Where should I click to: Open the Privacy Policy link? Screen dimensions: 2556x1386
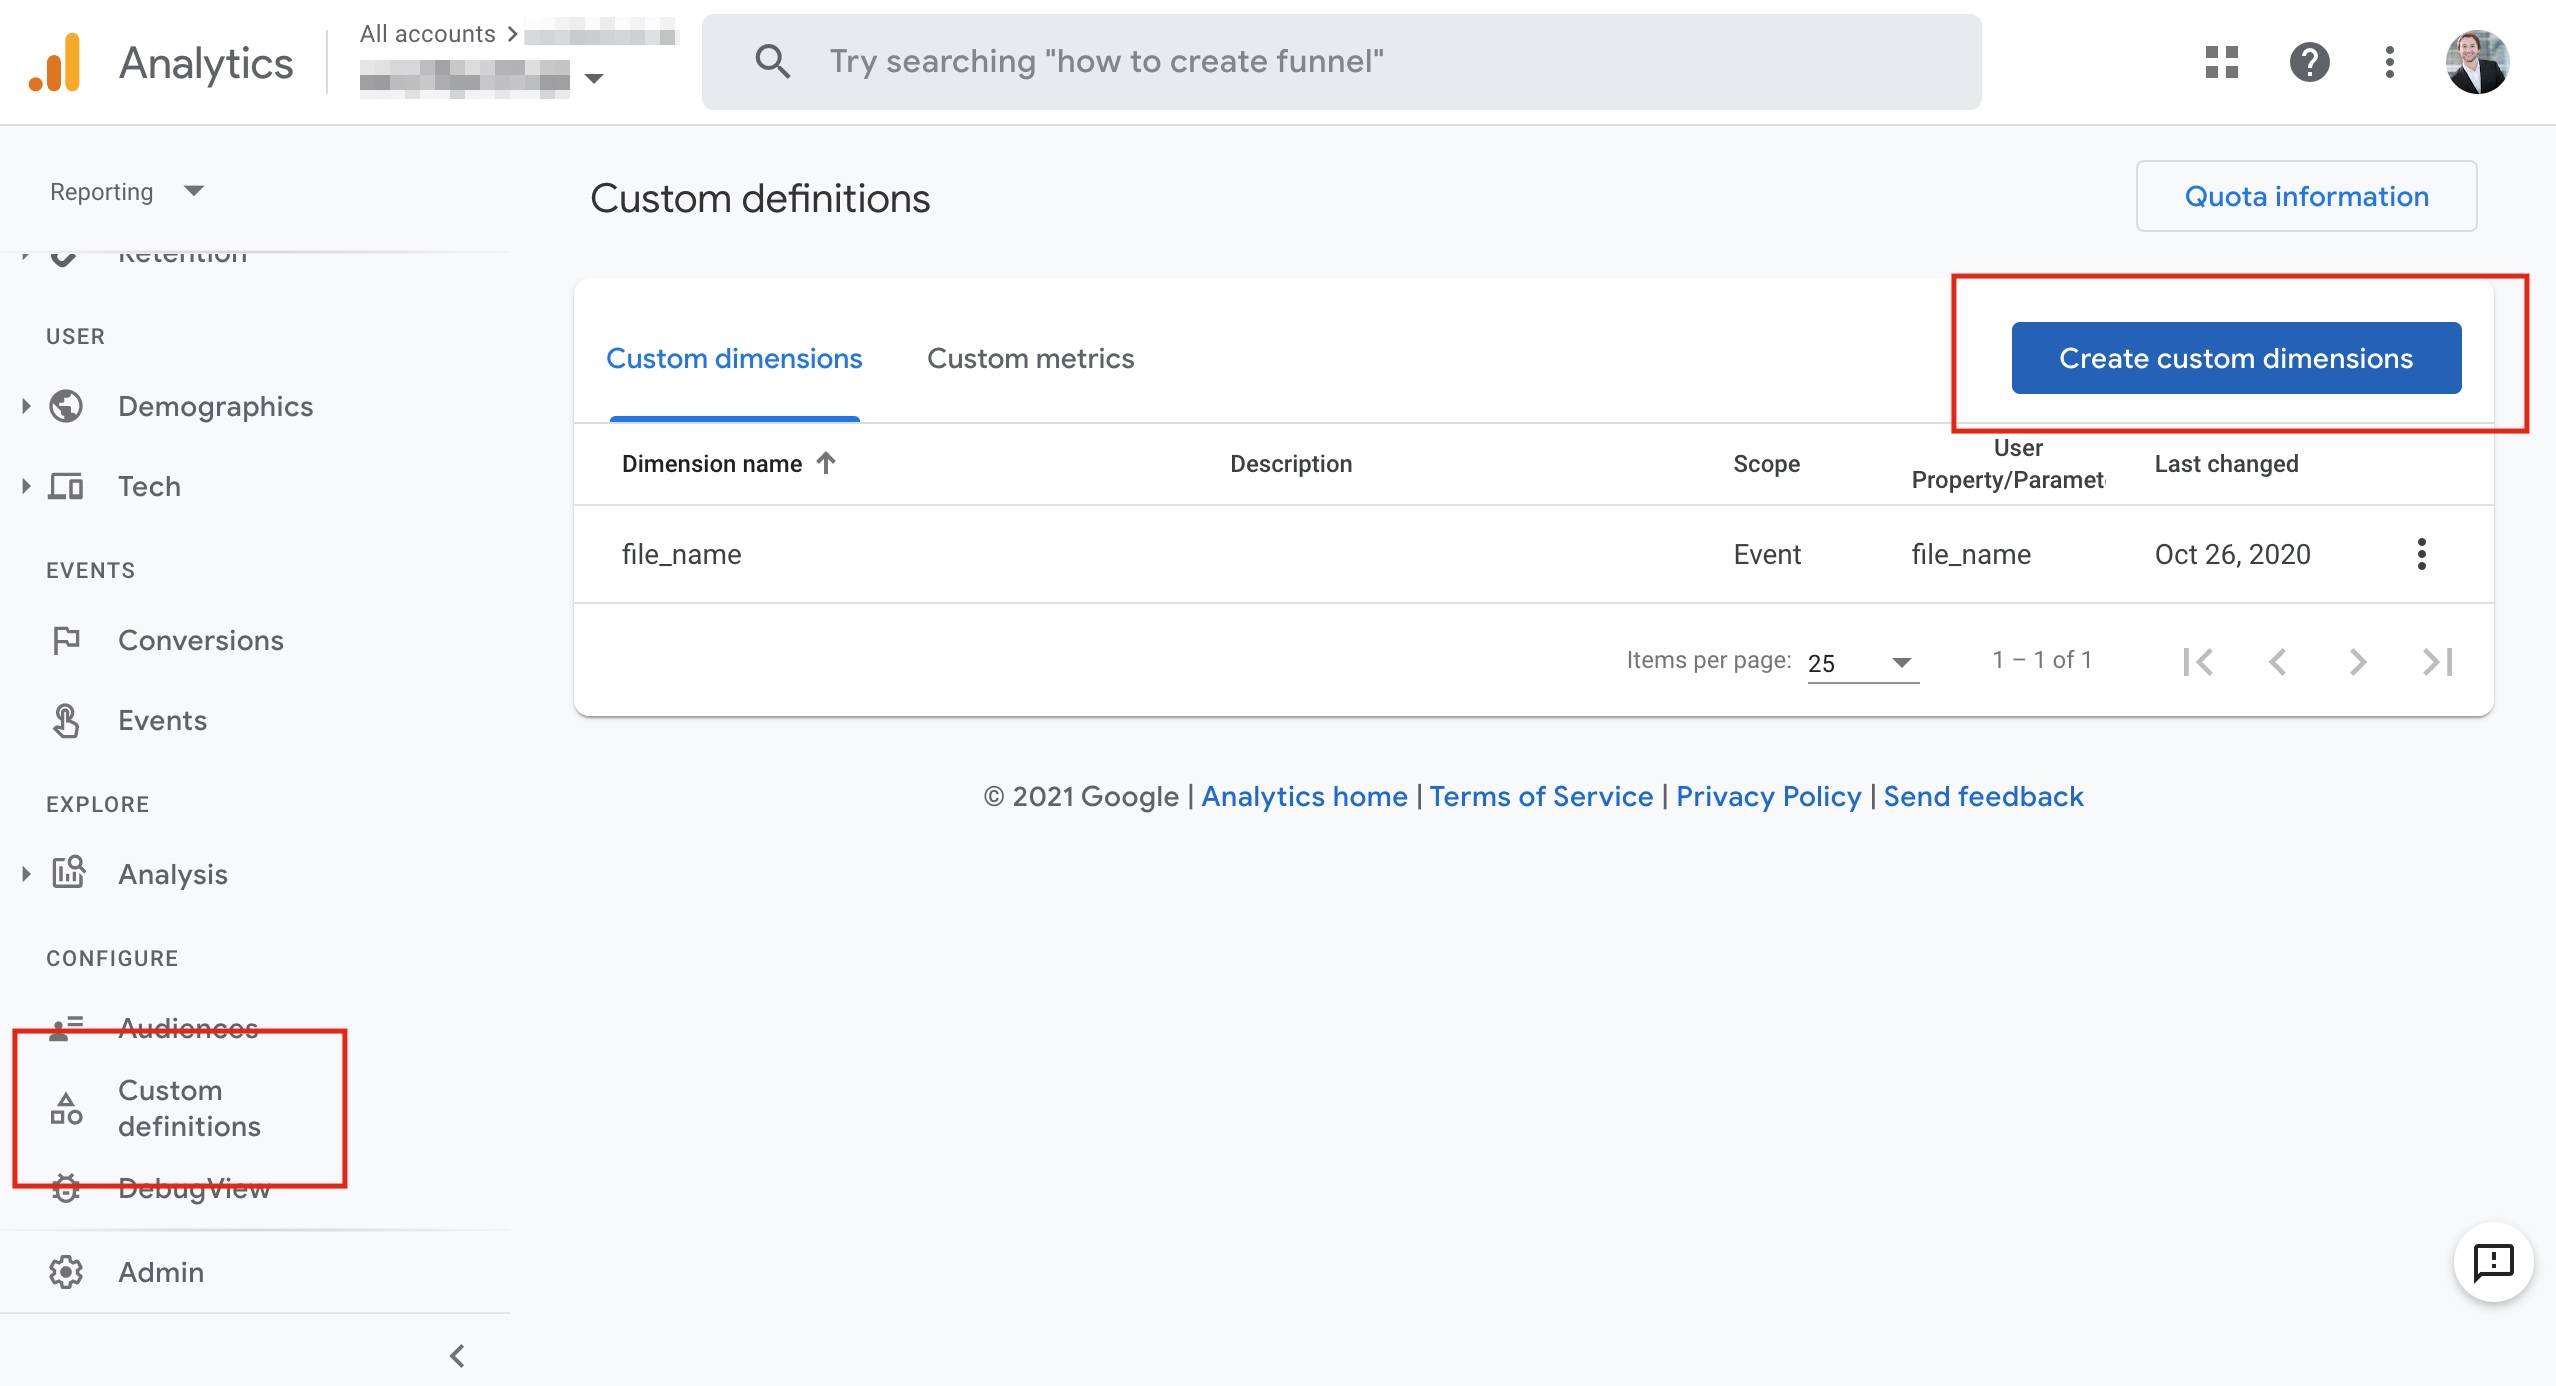tap(1768, 796)
